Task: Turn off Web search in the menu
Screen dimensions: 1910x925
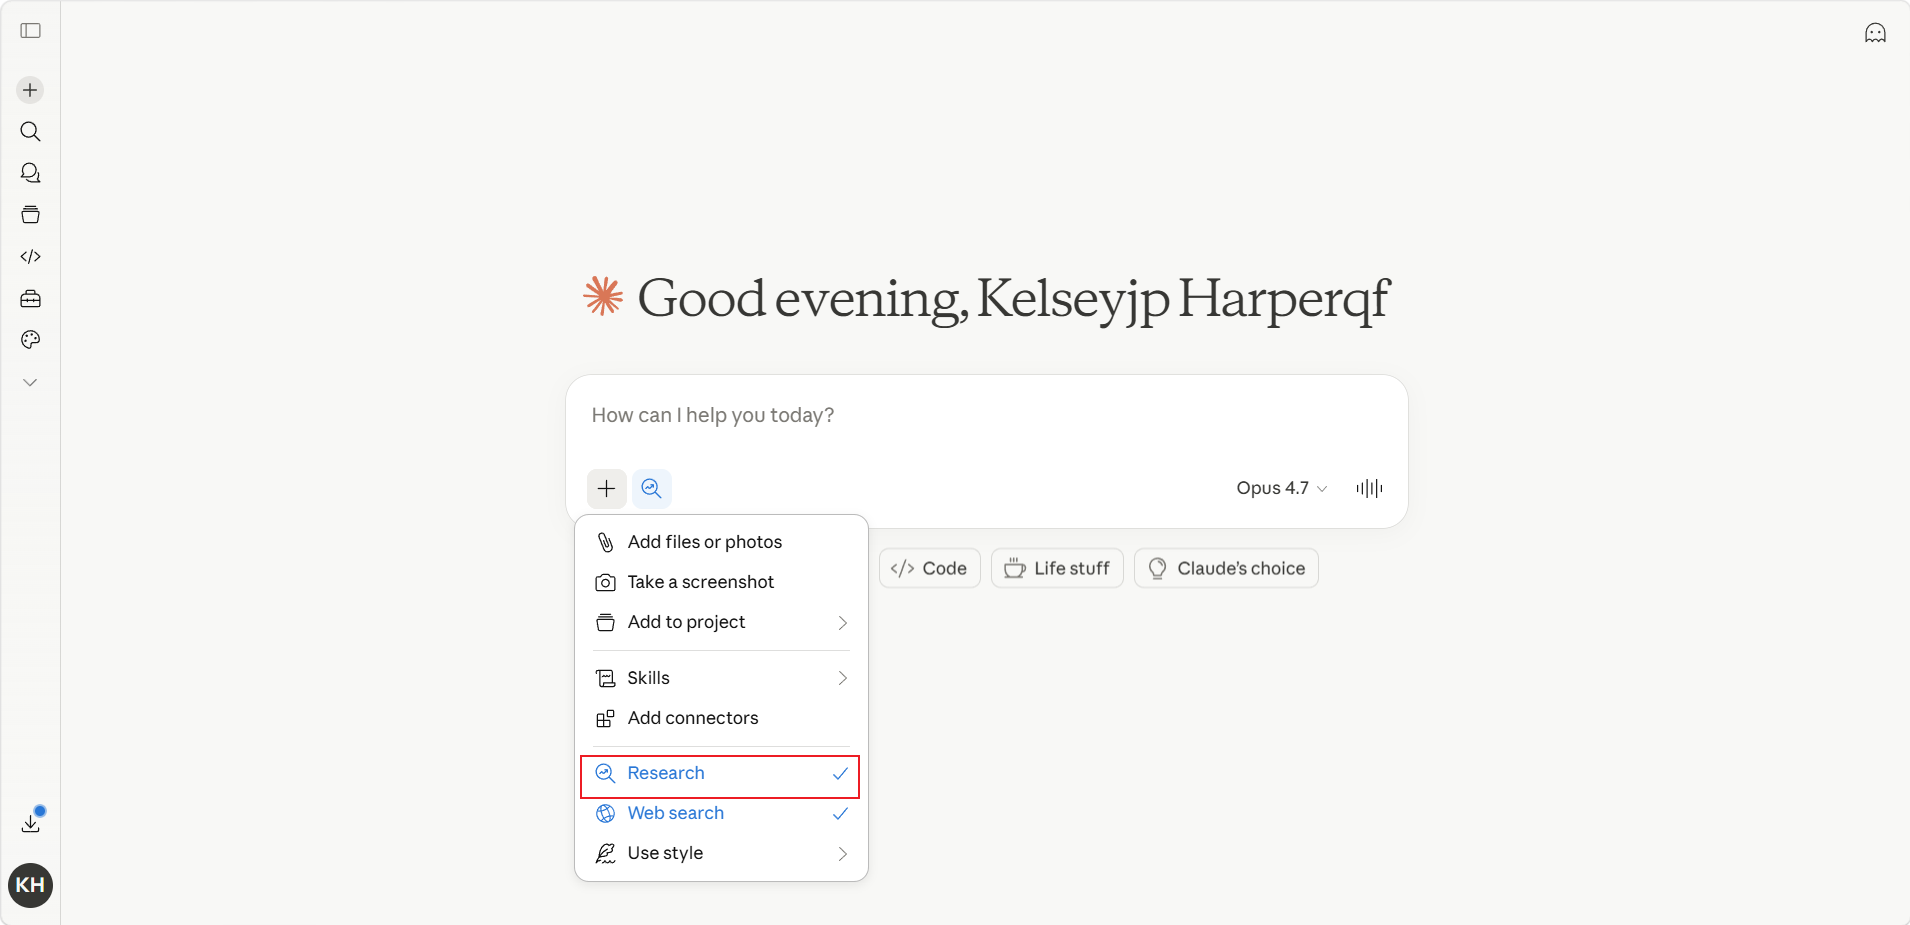Action: 721,813
